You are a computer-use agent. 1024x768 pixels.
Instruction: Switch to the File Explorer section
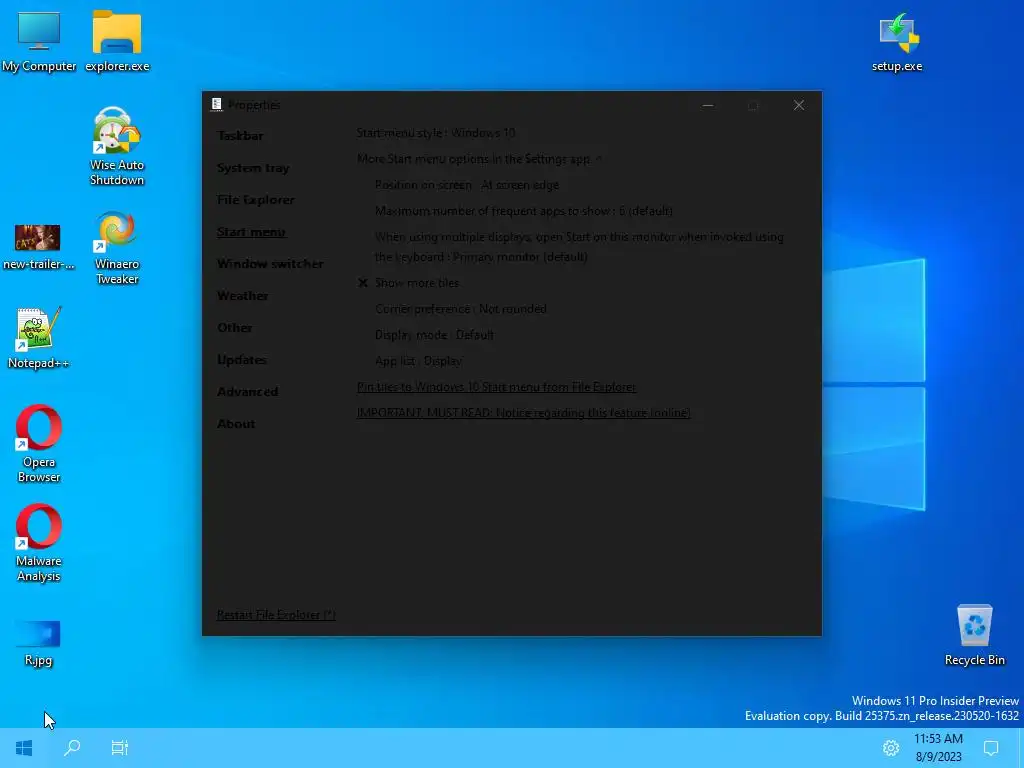(256, 200)
